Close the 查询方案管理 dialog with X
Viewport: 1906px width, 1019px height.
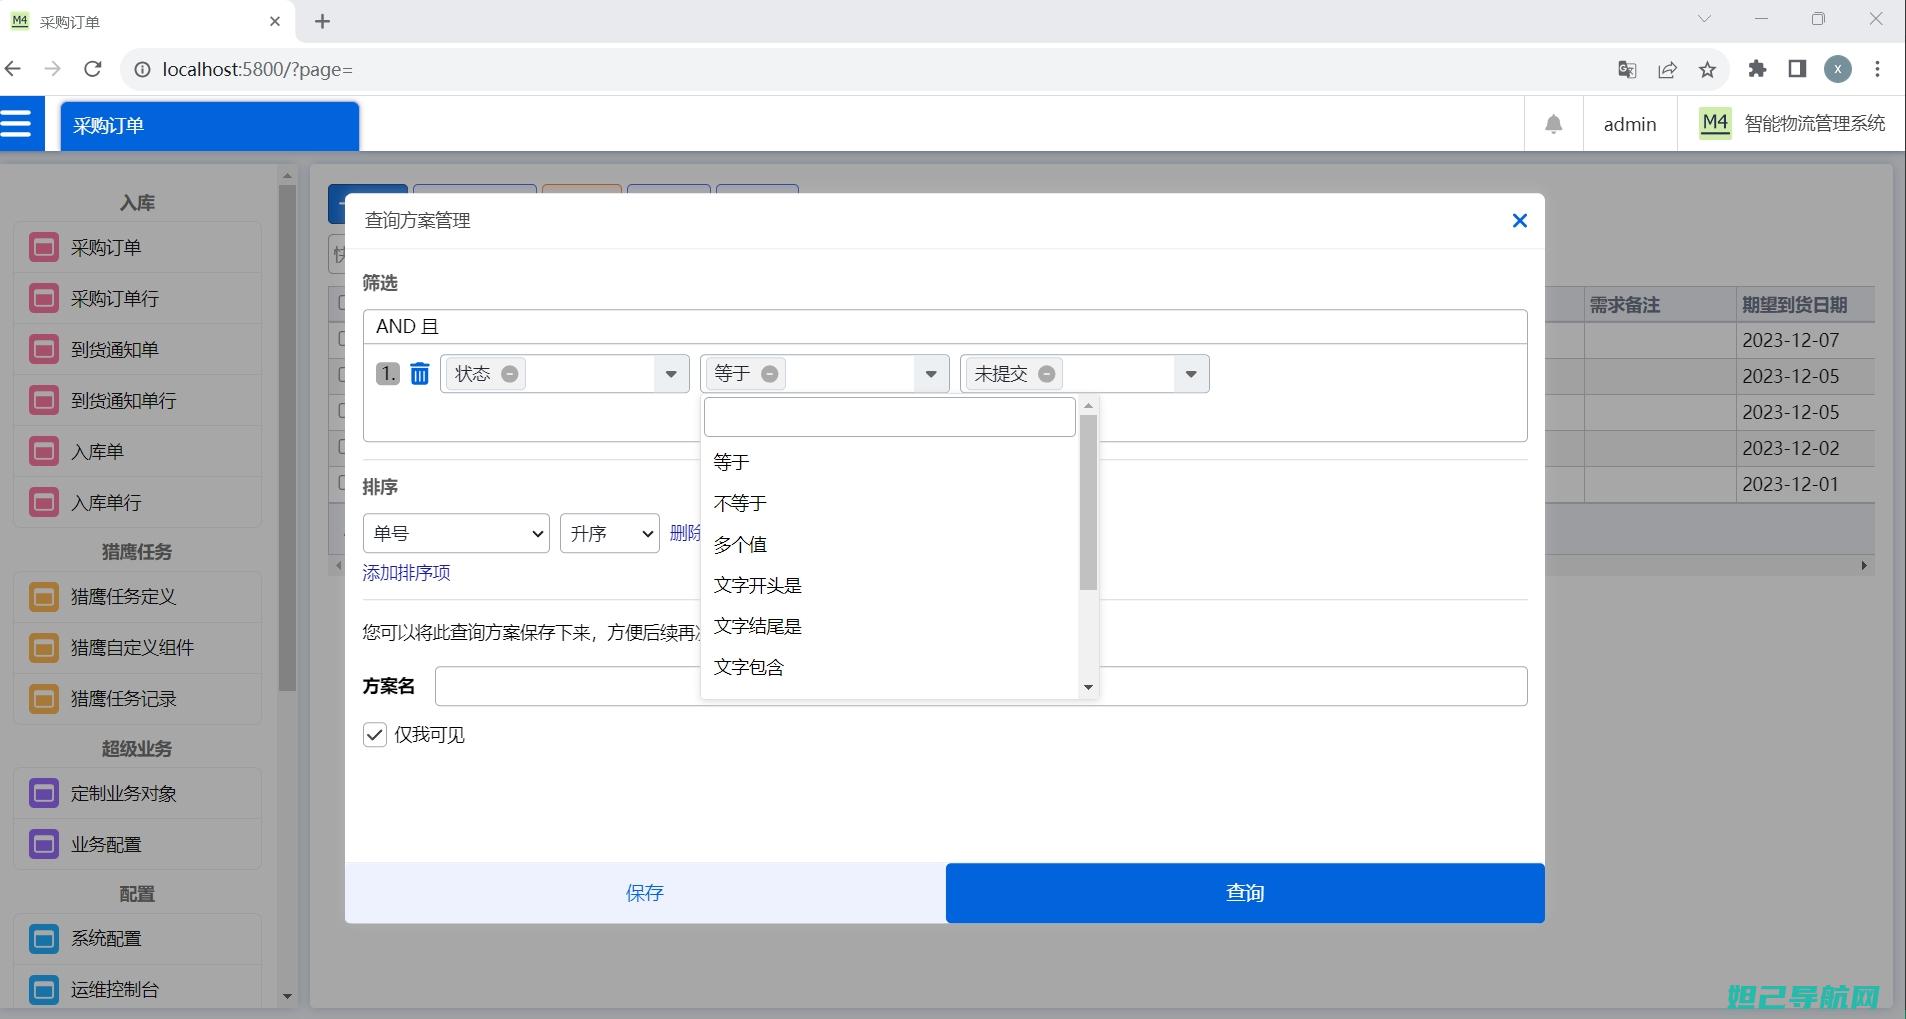click(x=1519, y=220)
